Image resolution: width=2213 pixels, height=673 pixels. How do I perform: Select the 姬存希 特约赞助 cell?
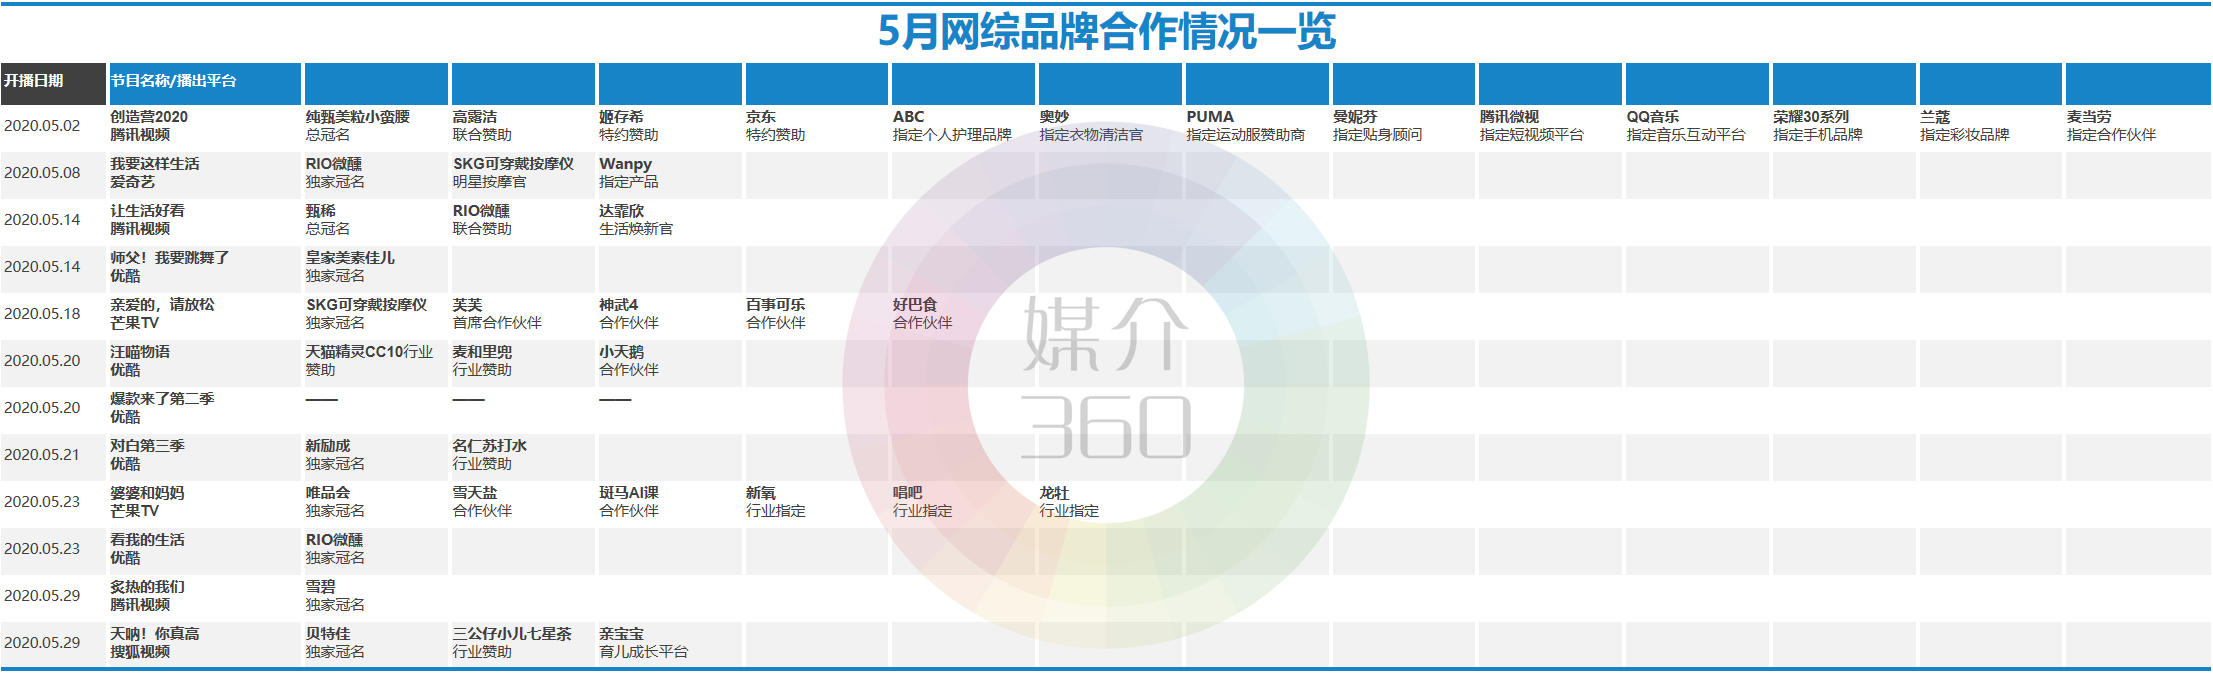click(670, 126)
